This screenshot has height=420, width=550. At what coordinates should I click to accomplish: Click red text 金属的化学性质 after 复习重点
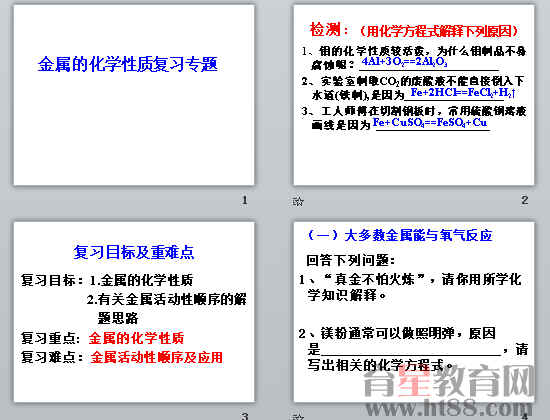tap(136, 338)
